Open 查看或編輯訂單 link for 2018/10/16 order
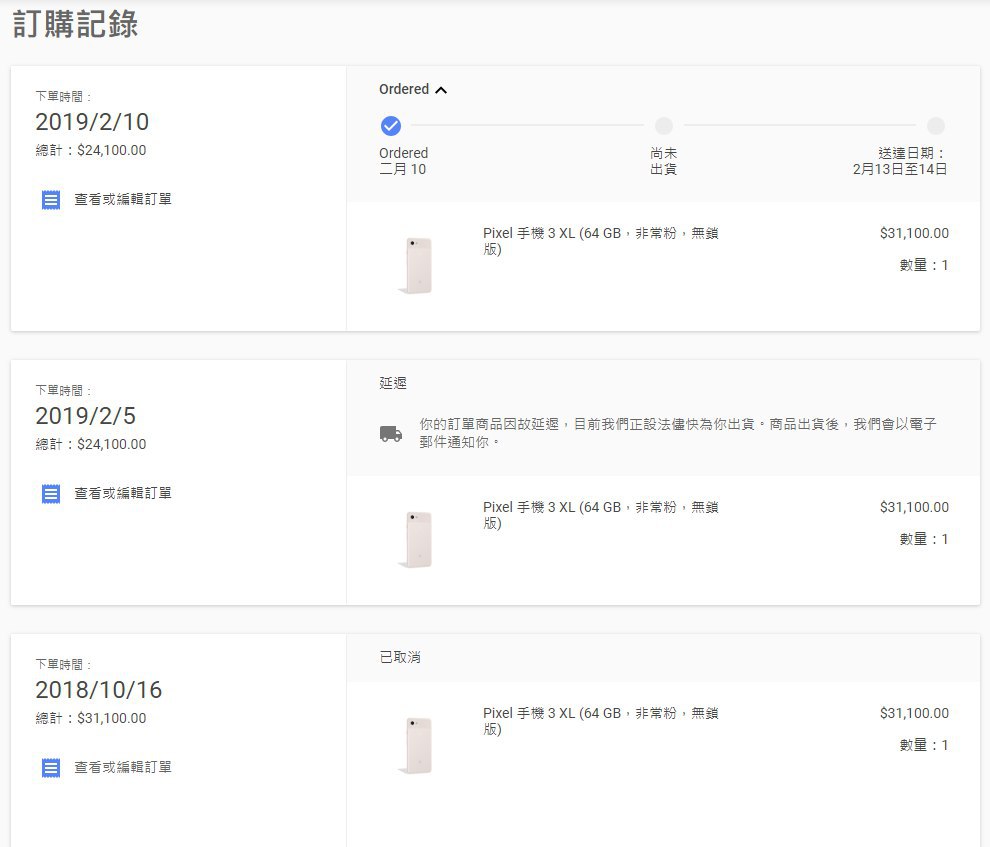 pos(123,767)
